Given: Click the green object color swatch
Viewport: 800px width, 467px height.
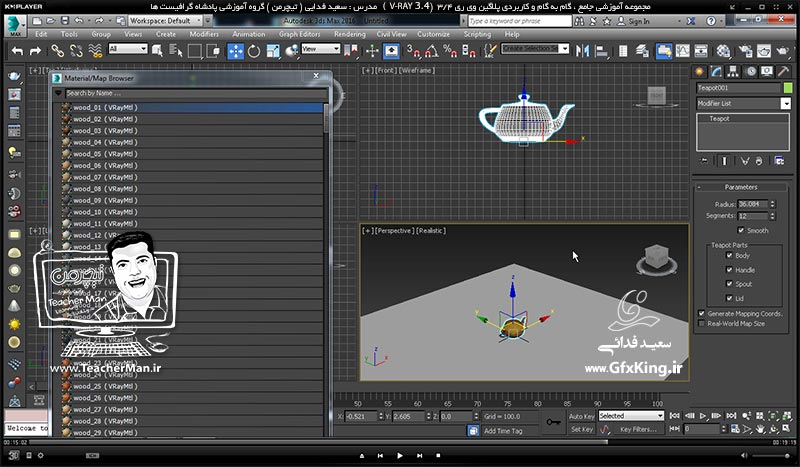Looking at the screenshot, I should (788, 88).
